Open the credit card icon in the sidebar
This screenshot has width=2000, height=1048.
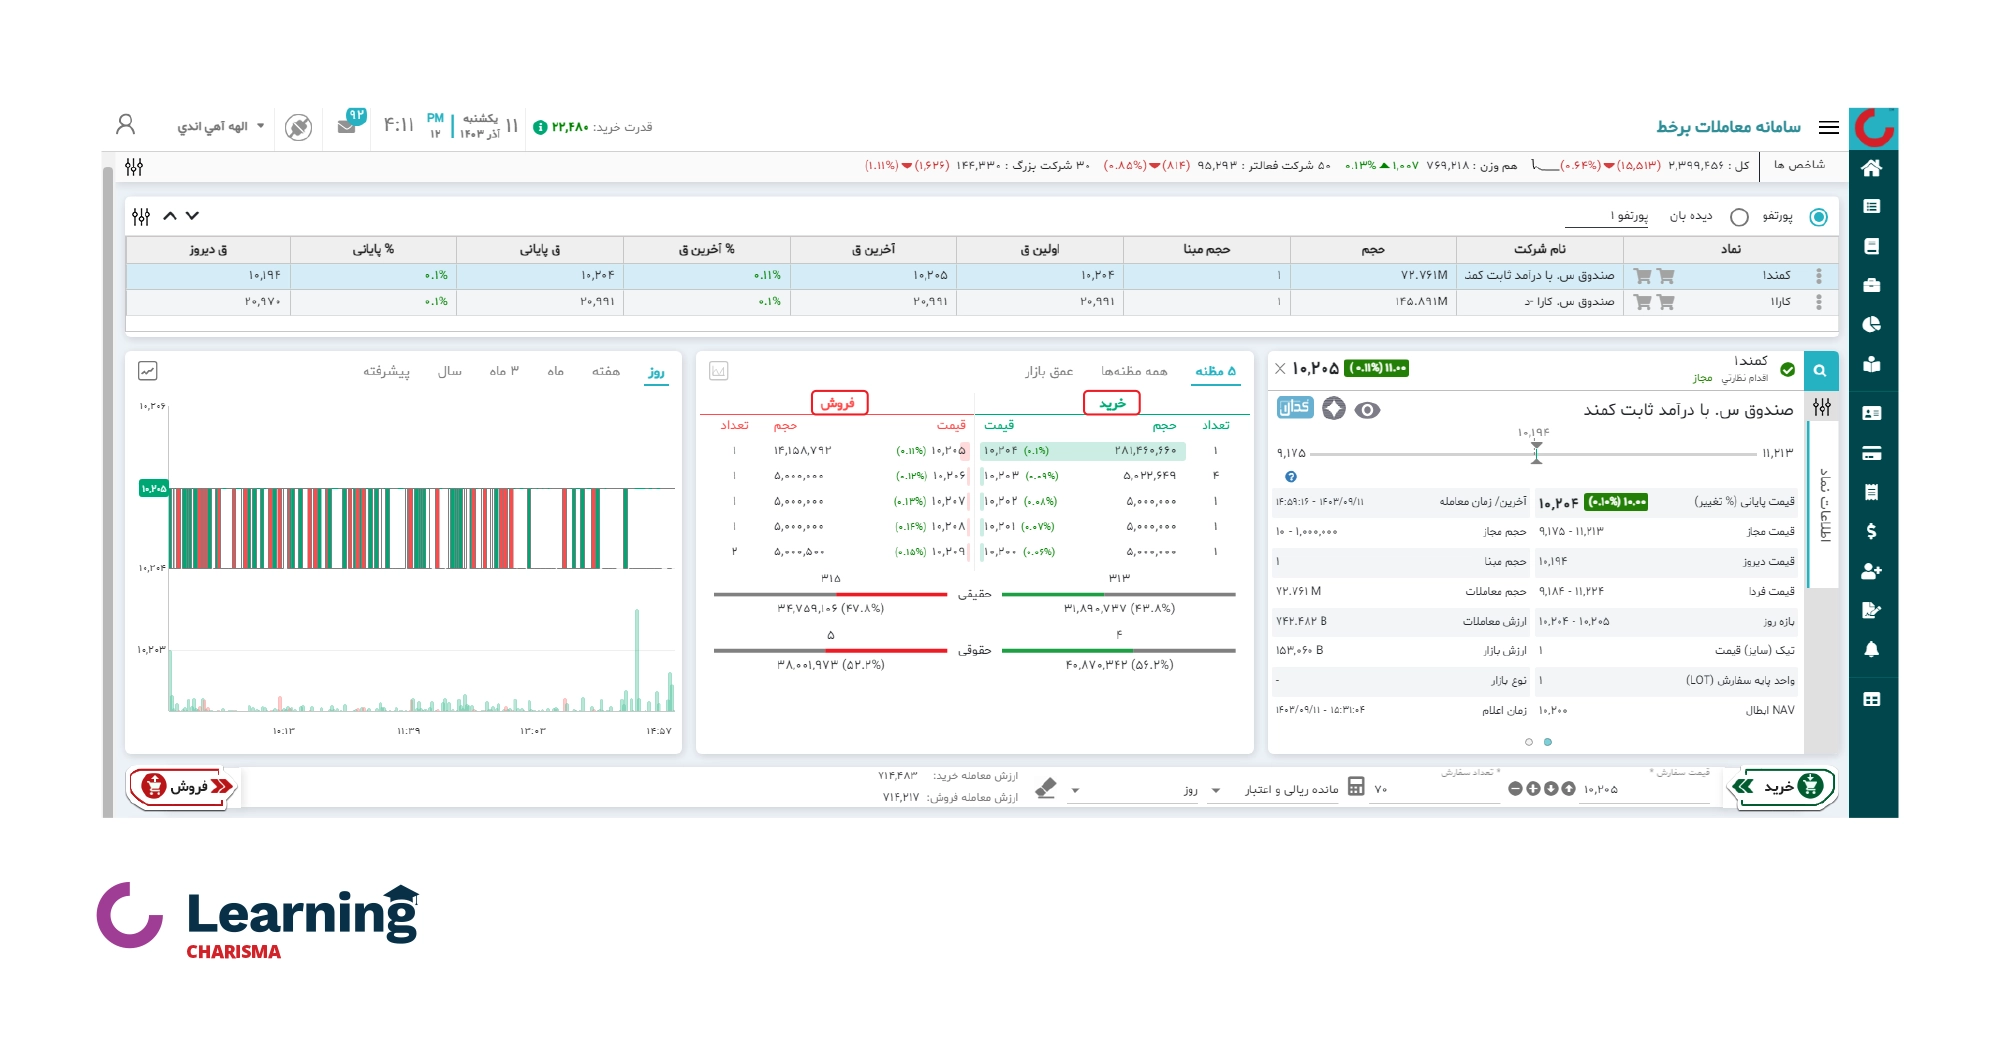pos(1872,453)
